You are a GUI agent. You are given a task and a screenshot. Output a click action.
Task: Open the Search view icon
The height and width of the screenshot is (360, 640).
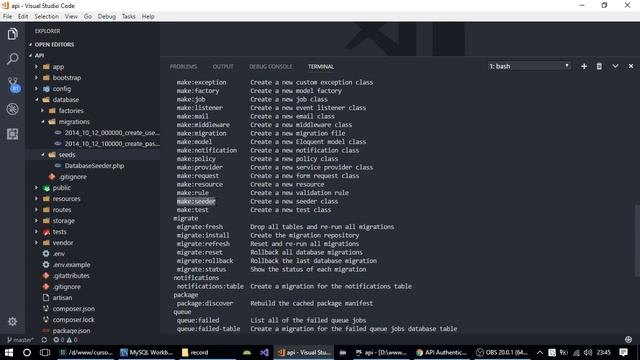[x=12, y=59]
